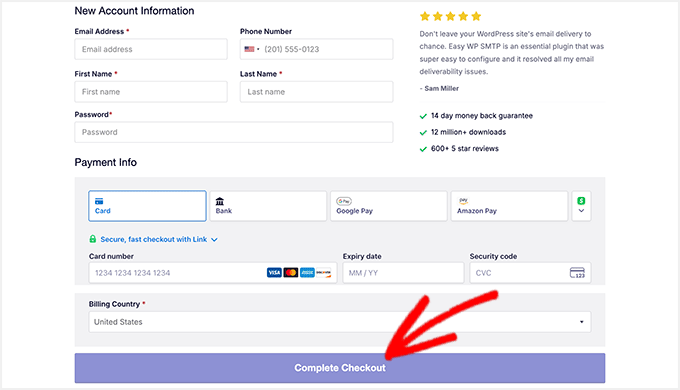
Task: Click the "New Account Information" heading
Action: (x=134, y=11)
